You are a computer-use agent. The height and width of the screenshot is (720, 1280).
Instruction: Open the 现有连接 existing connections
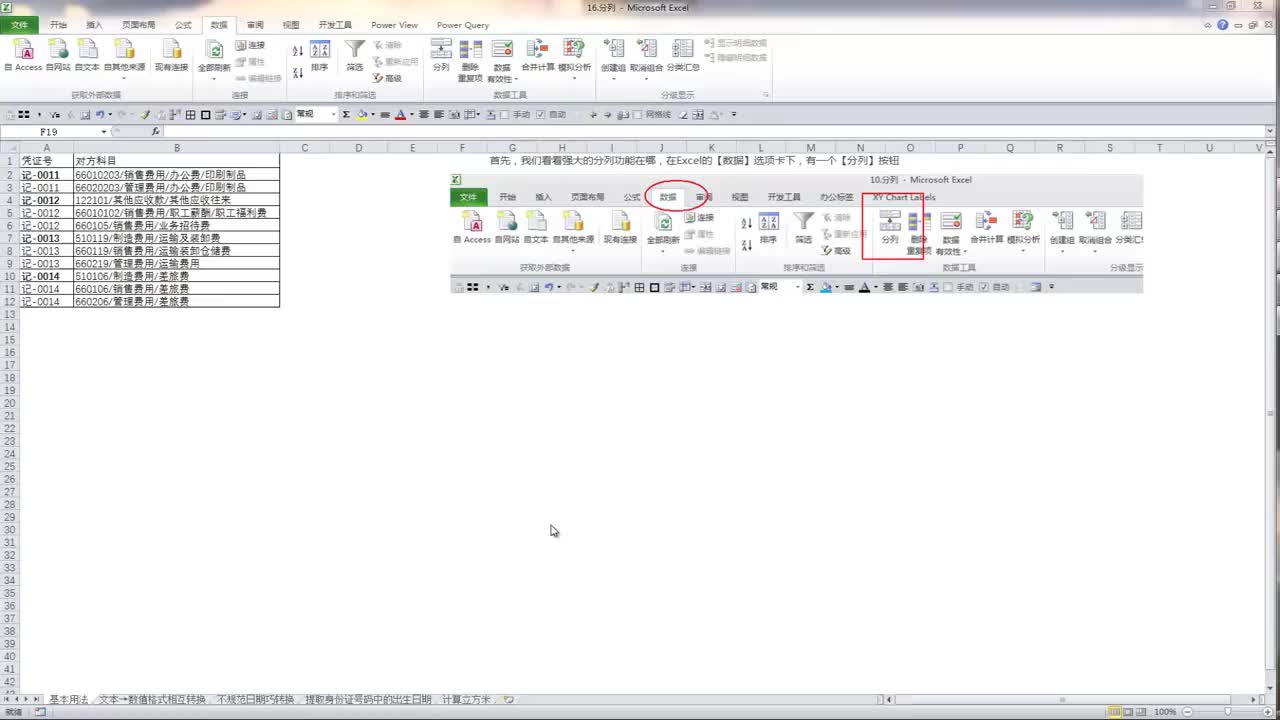pos(171,56)
